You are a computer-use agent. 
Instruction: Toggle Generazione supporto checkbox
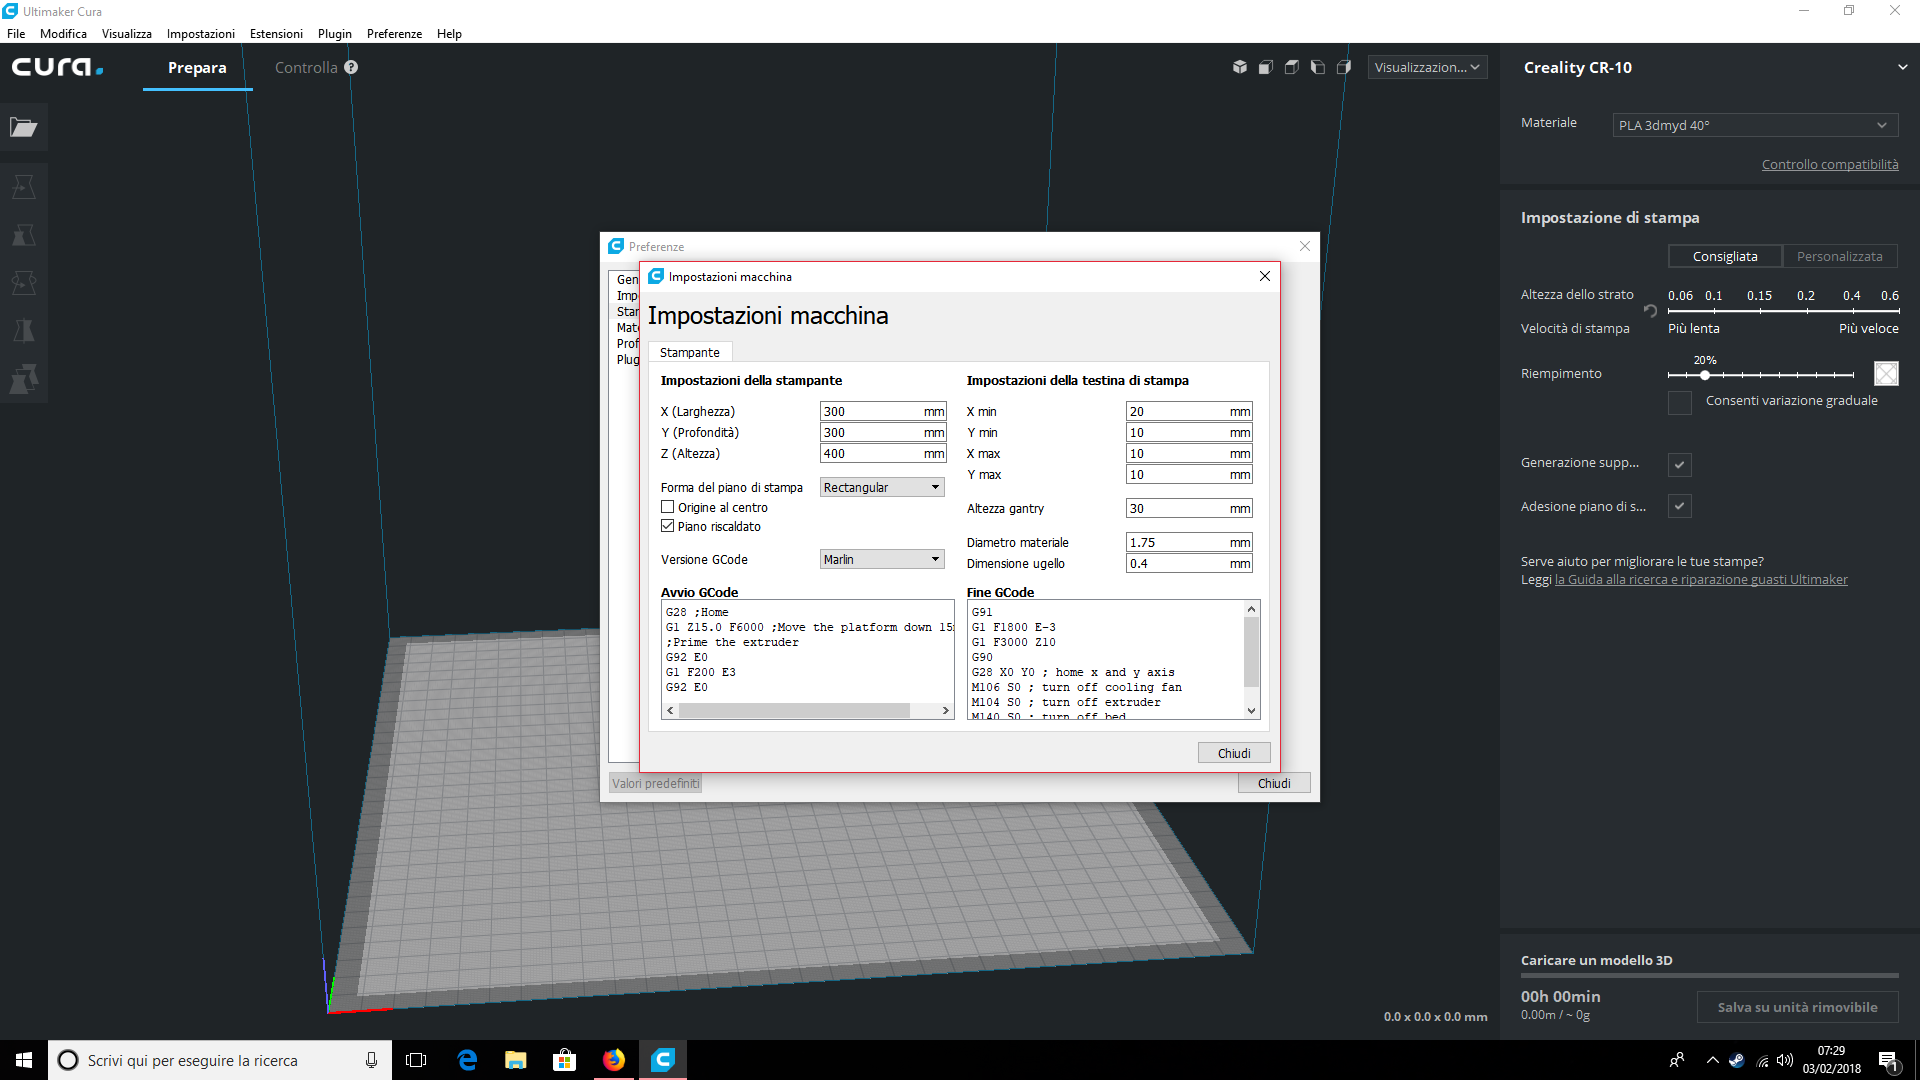click(x=1680, y=464)
